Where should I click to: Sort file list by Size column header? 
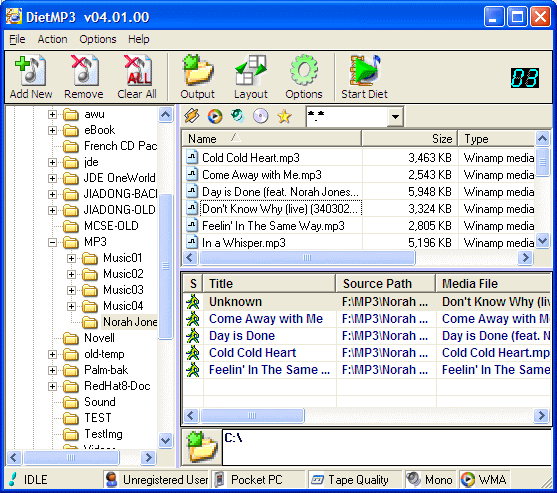[x=410, y=139]
